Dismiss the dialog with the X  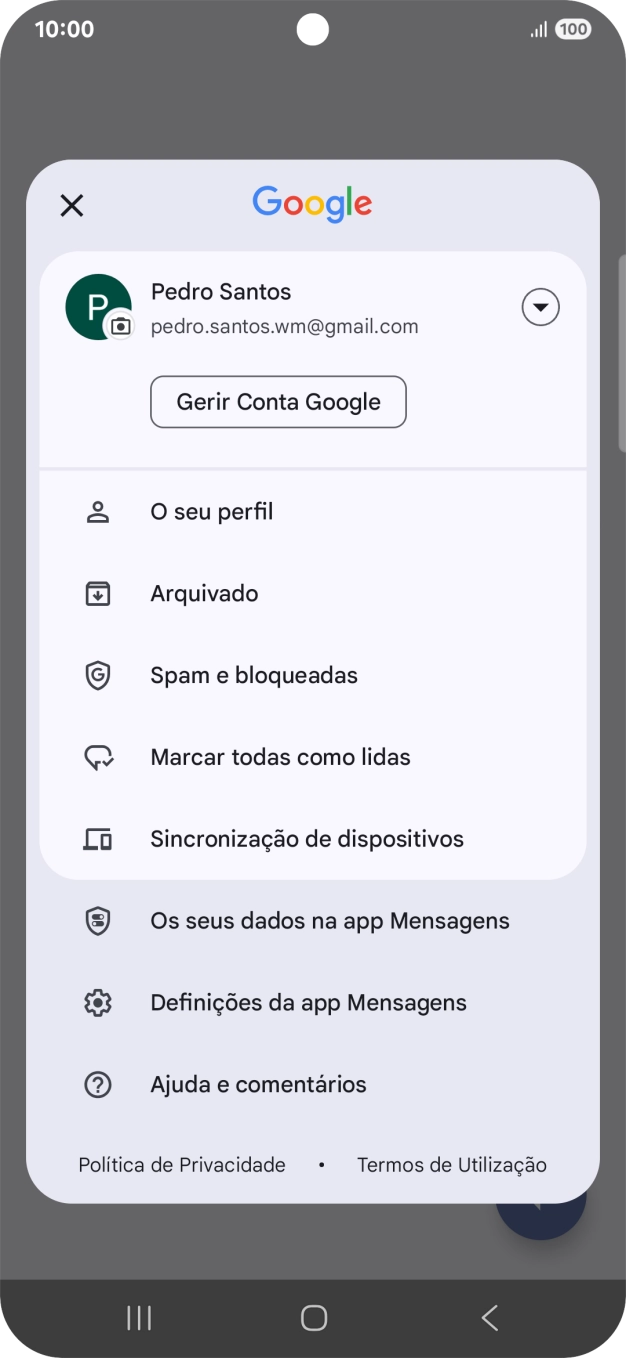(71, 205)
